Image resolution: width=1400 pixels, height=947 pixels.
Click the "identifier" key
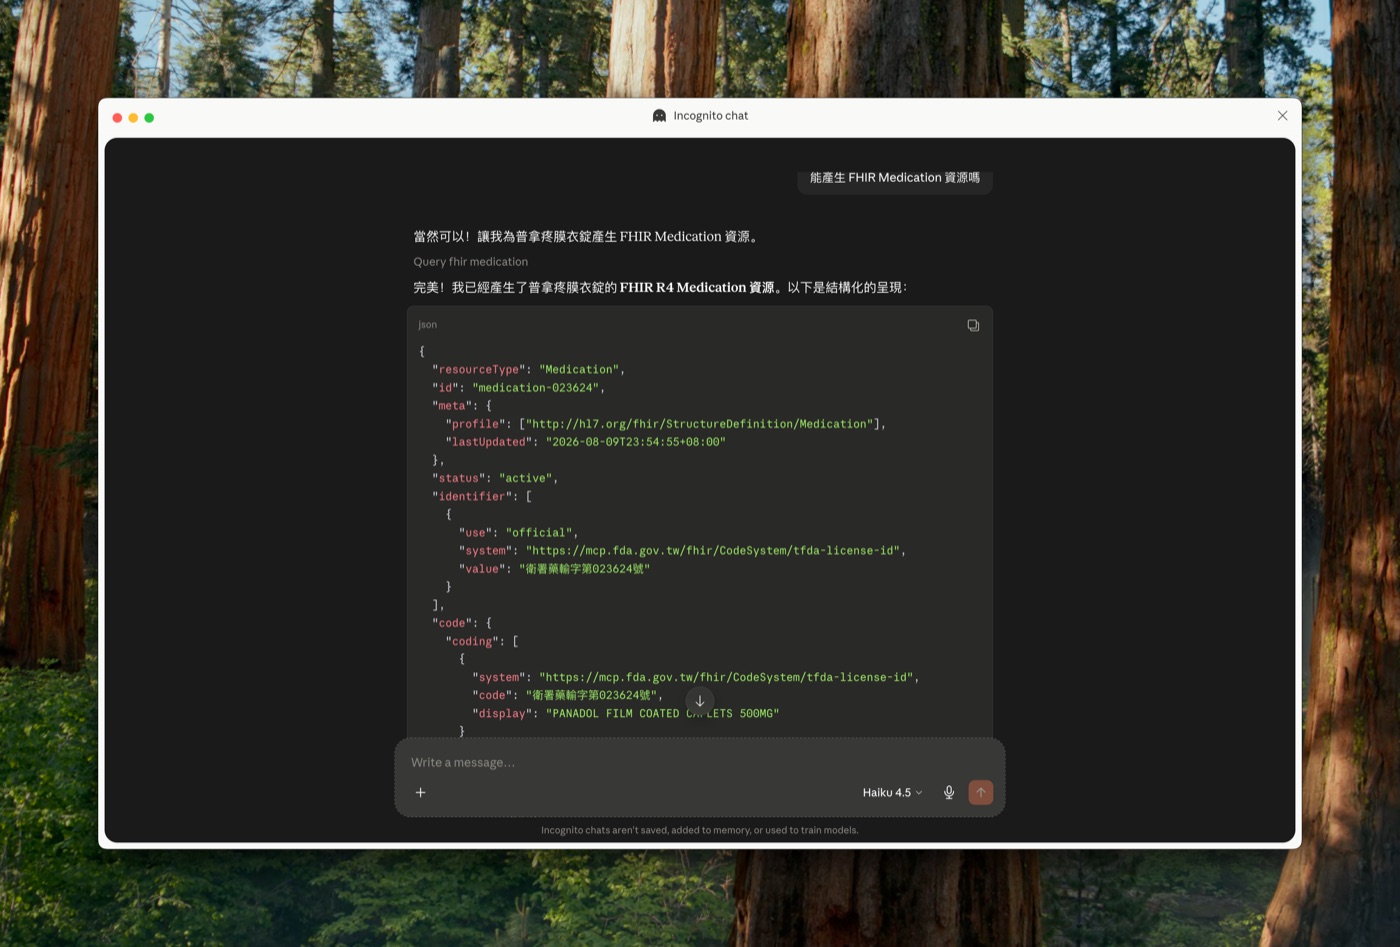tap(473, 497)
